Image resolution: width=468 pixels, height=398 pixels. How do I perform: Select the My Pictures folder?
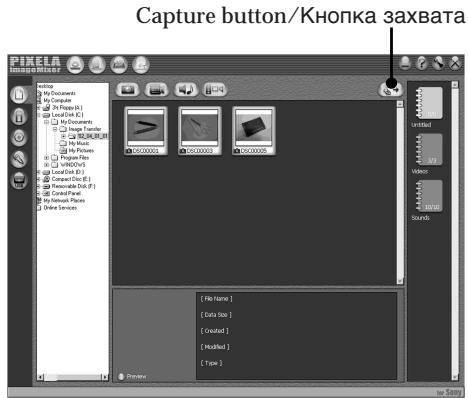[x=81, y=151]
